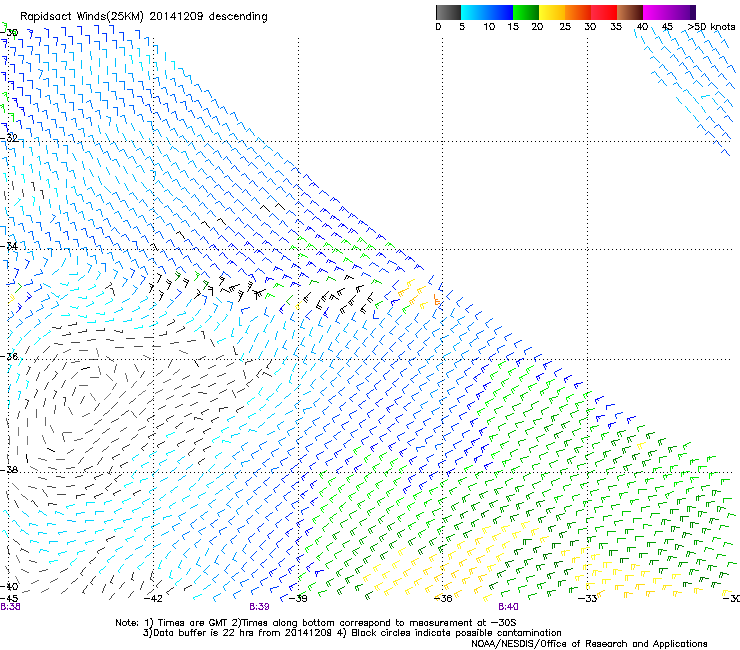The width and height of the screenshot is (740, 650).
Task: Click the gray 0-5 knots color swatch
Action: click(448, 12)
